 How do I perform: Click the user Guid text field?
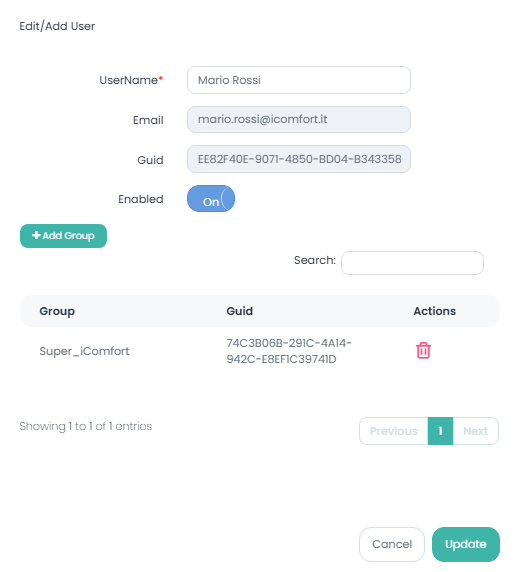coord(299,159)
